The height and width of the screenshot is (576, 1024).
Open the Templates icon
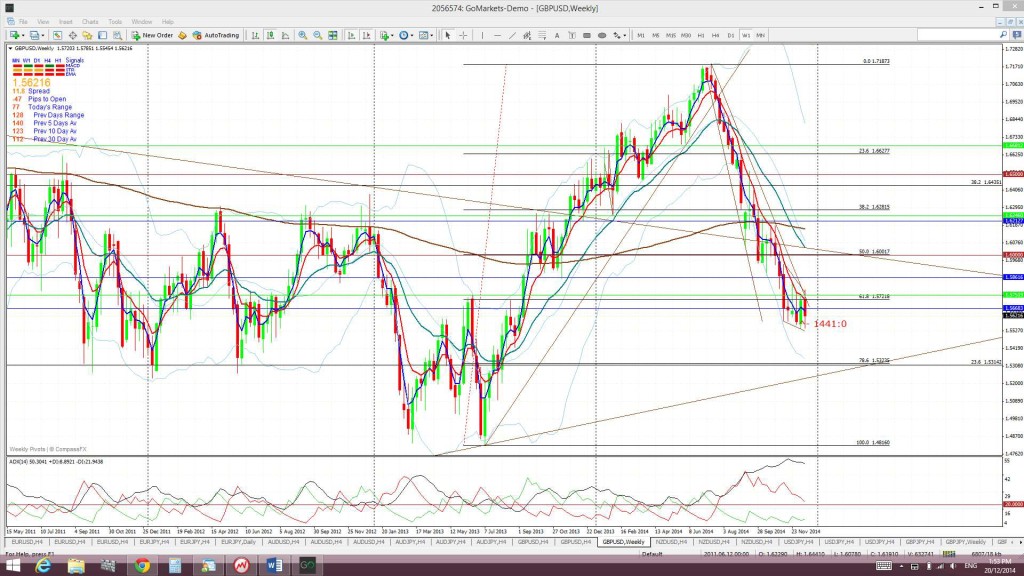click(423, 35)
